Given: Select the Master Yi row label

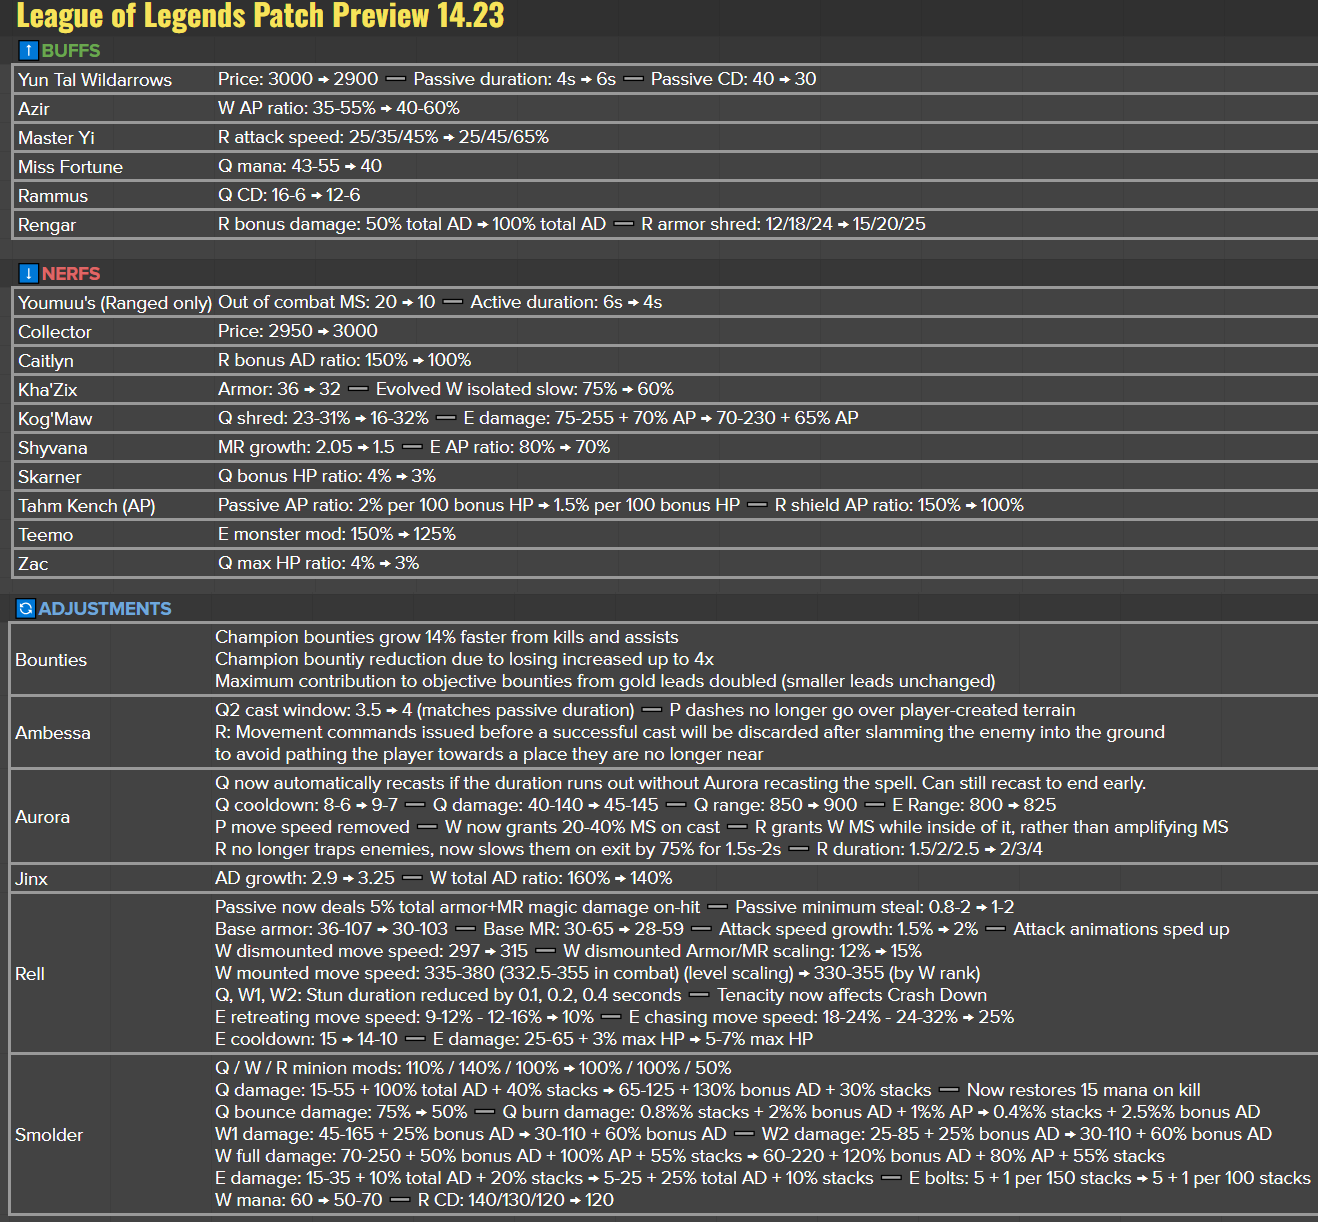Looking at the screenshot, I should pos(56,138).
